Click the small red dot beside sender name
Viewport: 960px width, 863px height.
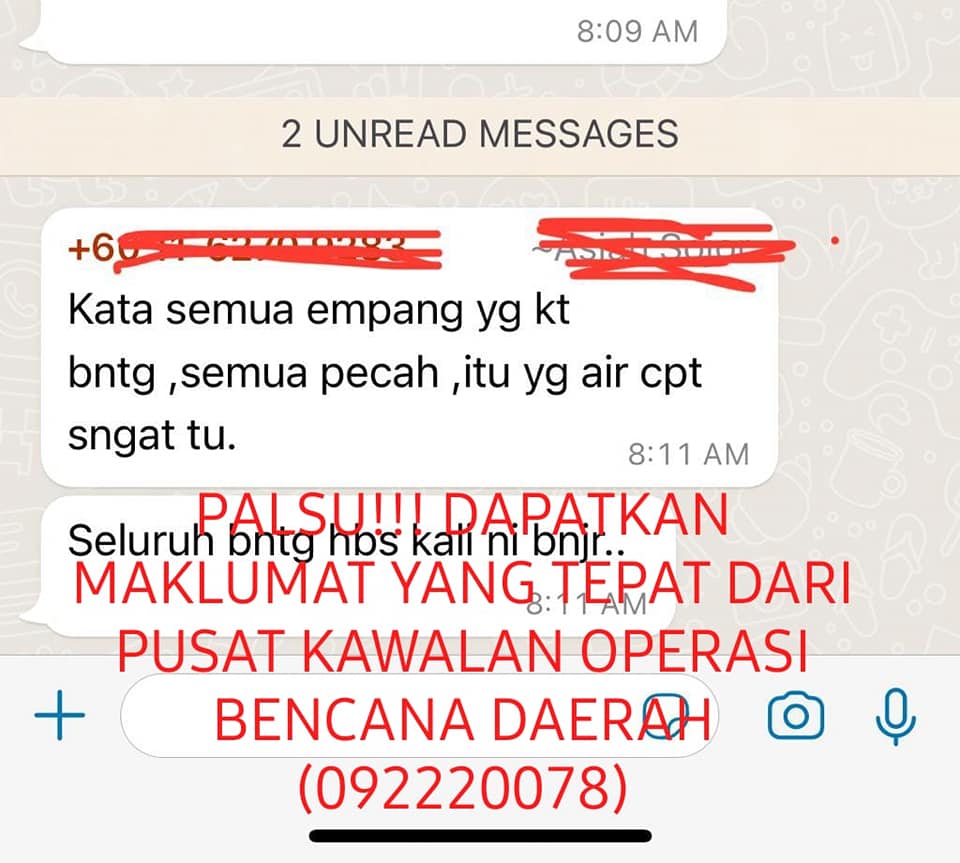click(834, 242)
